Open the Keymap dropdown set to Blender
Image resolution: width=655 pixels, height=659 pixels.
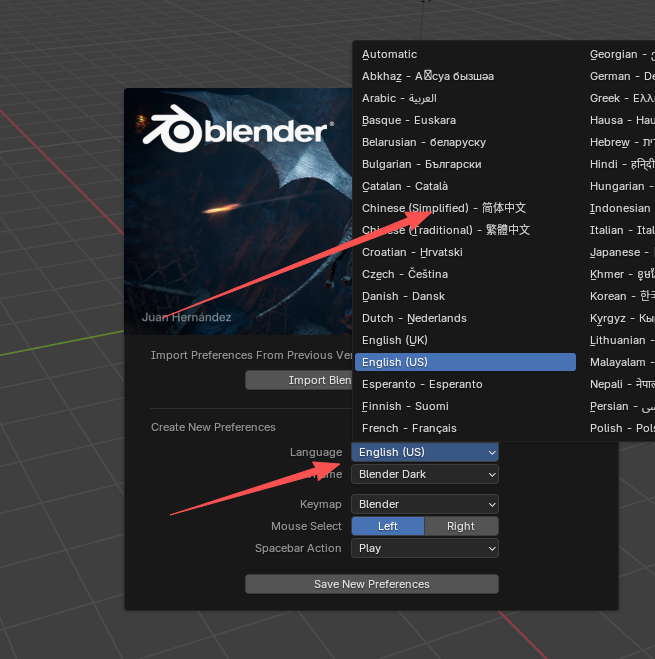(x=425, y=504)
